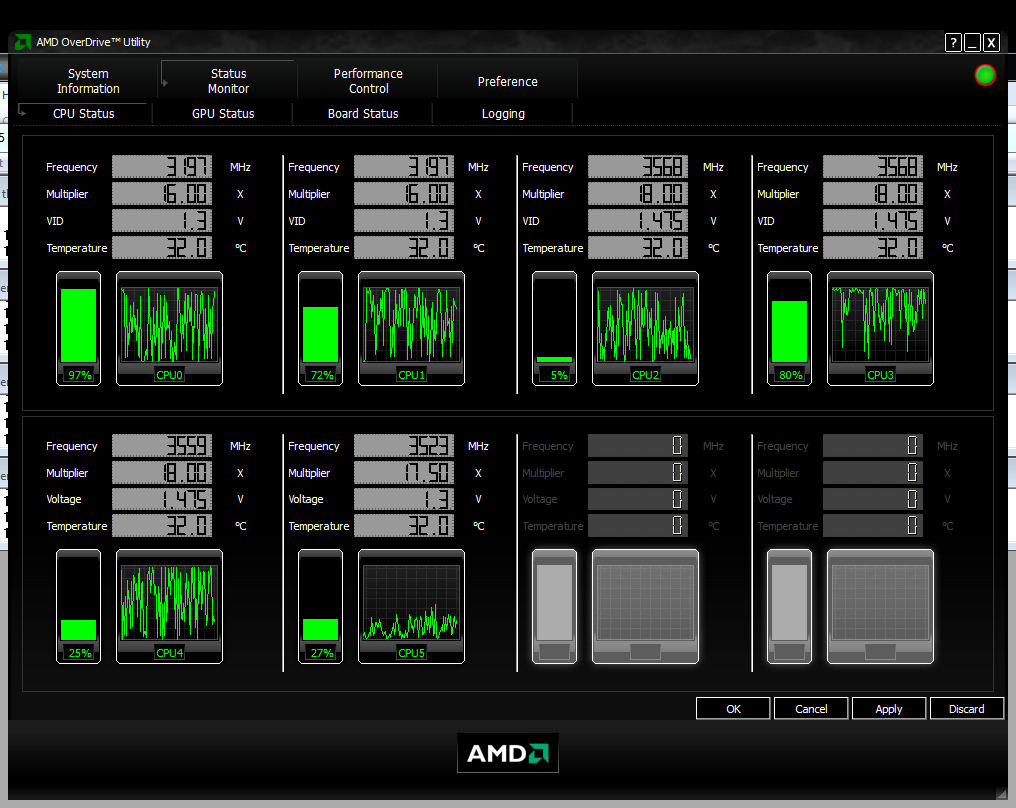The width and height of the screenshot is (1016, 808).
Task: Click the CPU2 5% load bar
Action: point(554,329)
